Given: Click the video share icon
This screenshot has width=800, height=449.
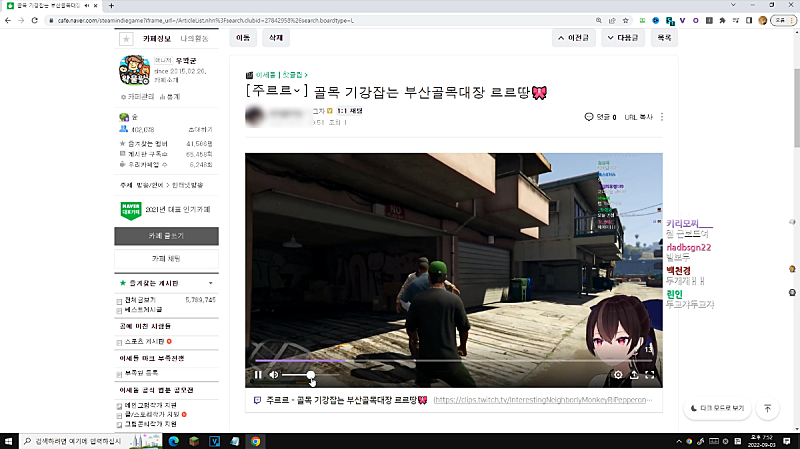Looking at the screenshot, I should (634, 375).
